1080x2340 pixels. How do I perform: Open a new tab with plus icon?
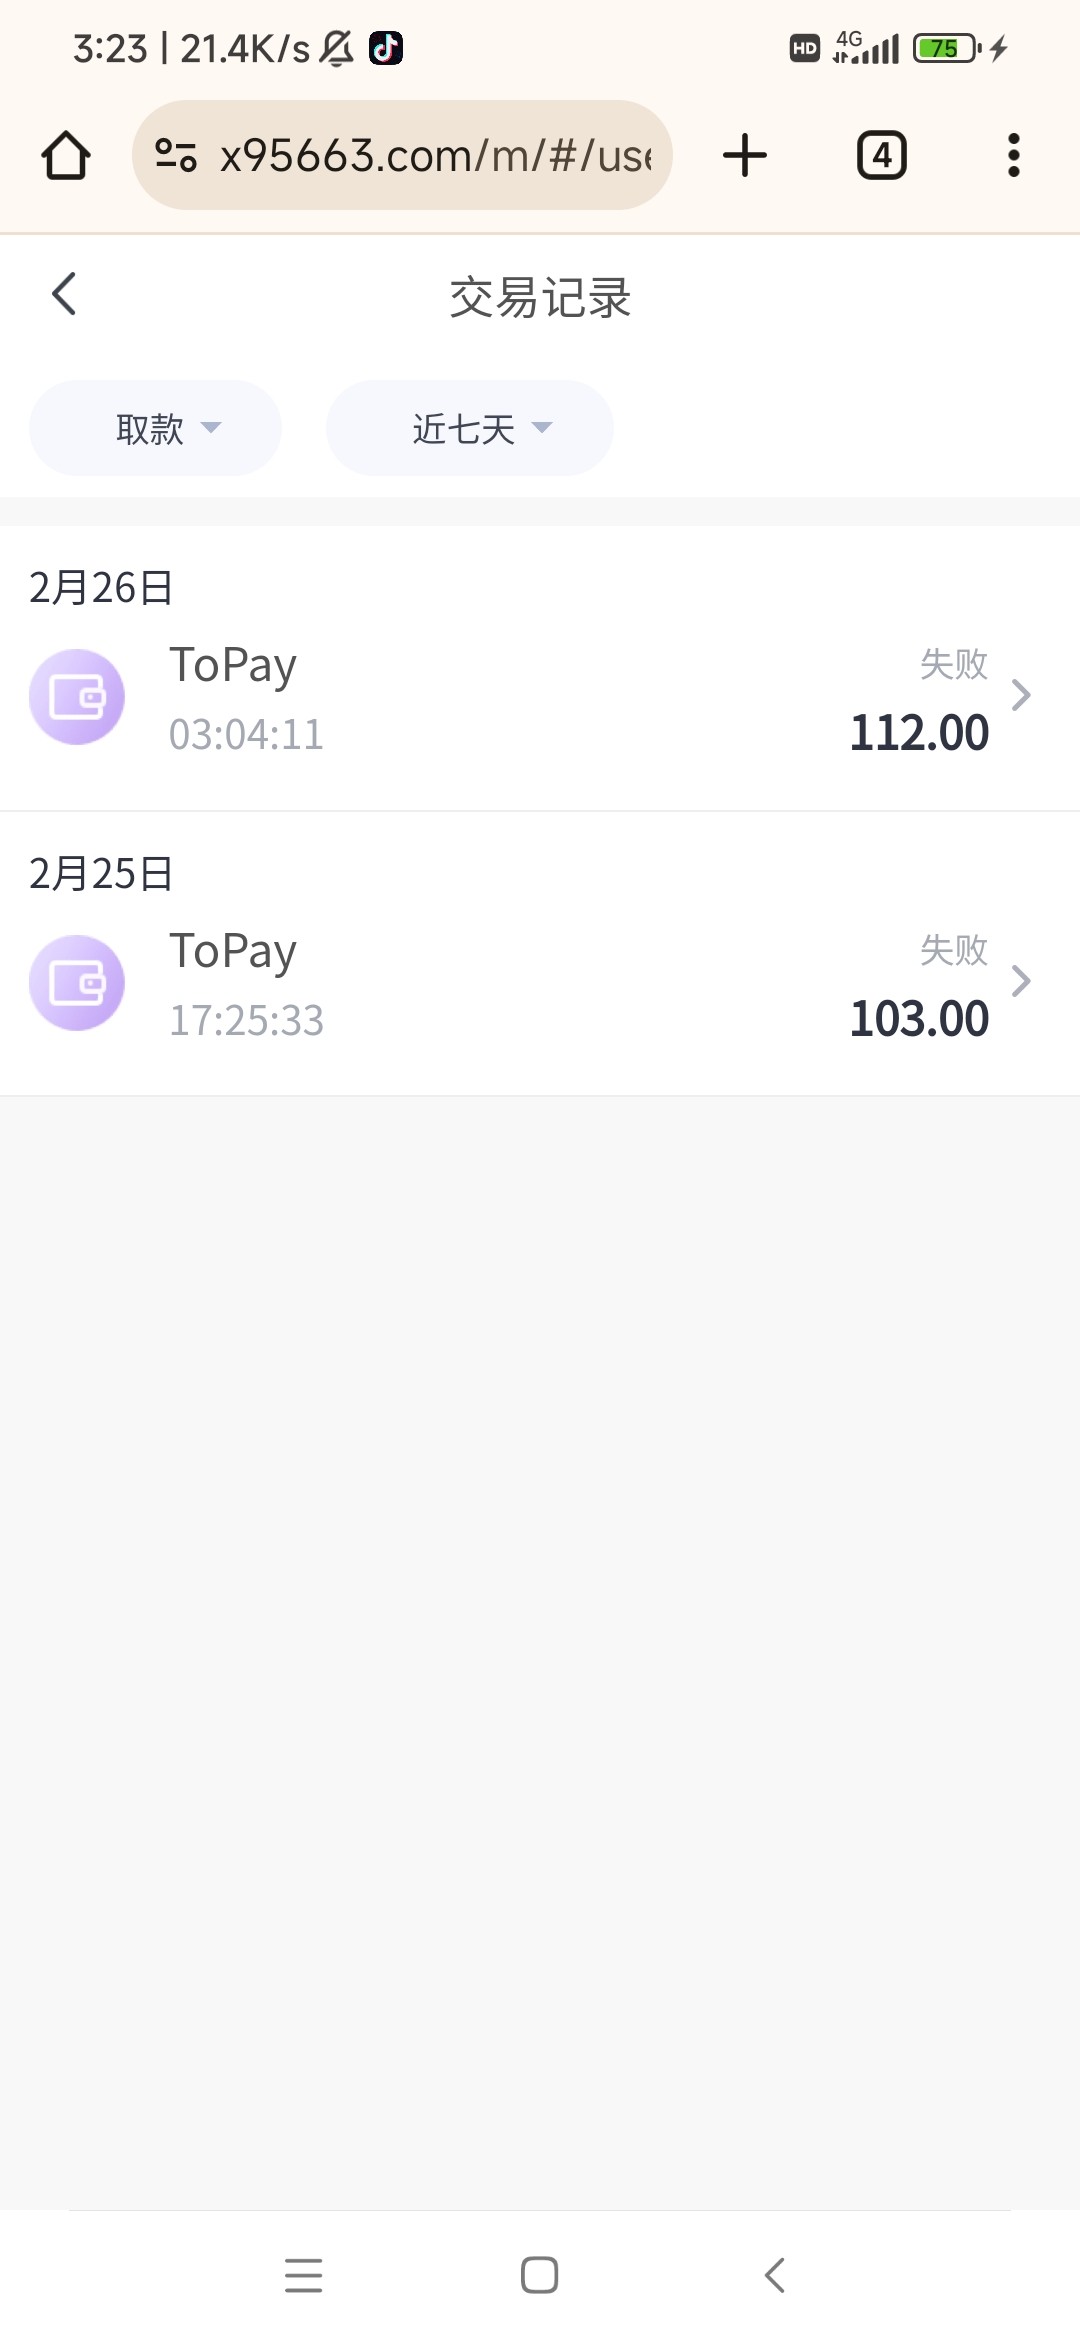point(744,156)
